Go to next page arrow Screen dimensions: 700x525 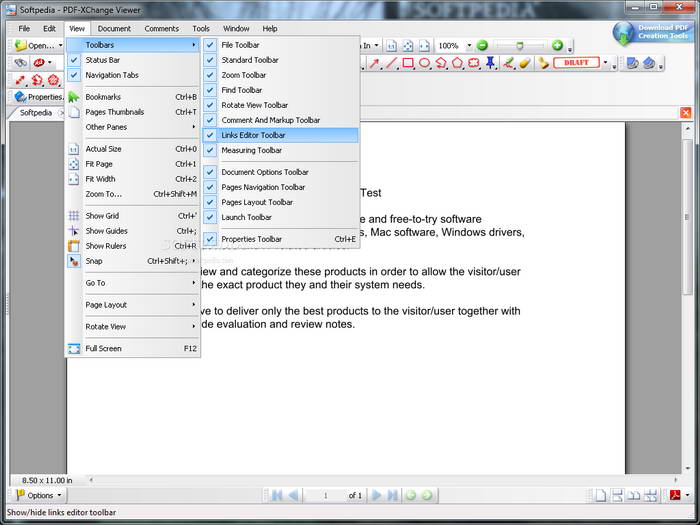(376, 495)
